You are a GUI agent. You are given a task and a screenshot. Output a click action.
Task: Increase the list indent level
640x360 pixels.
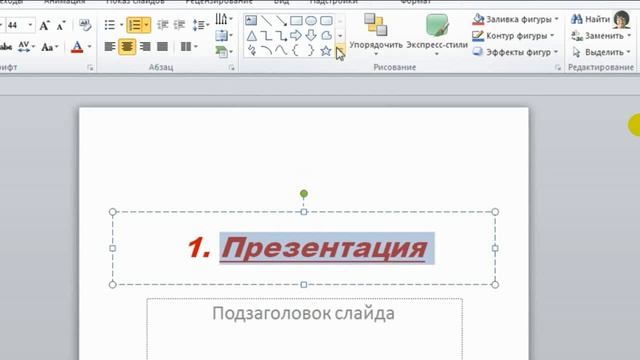[x=179, y=25]
